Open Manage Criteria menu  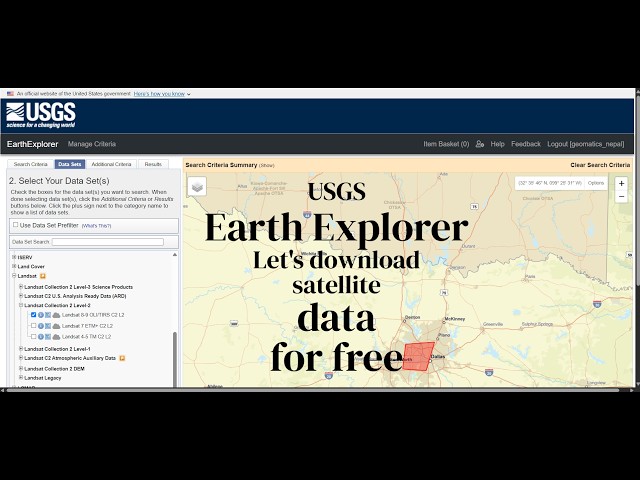[92, 144]
